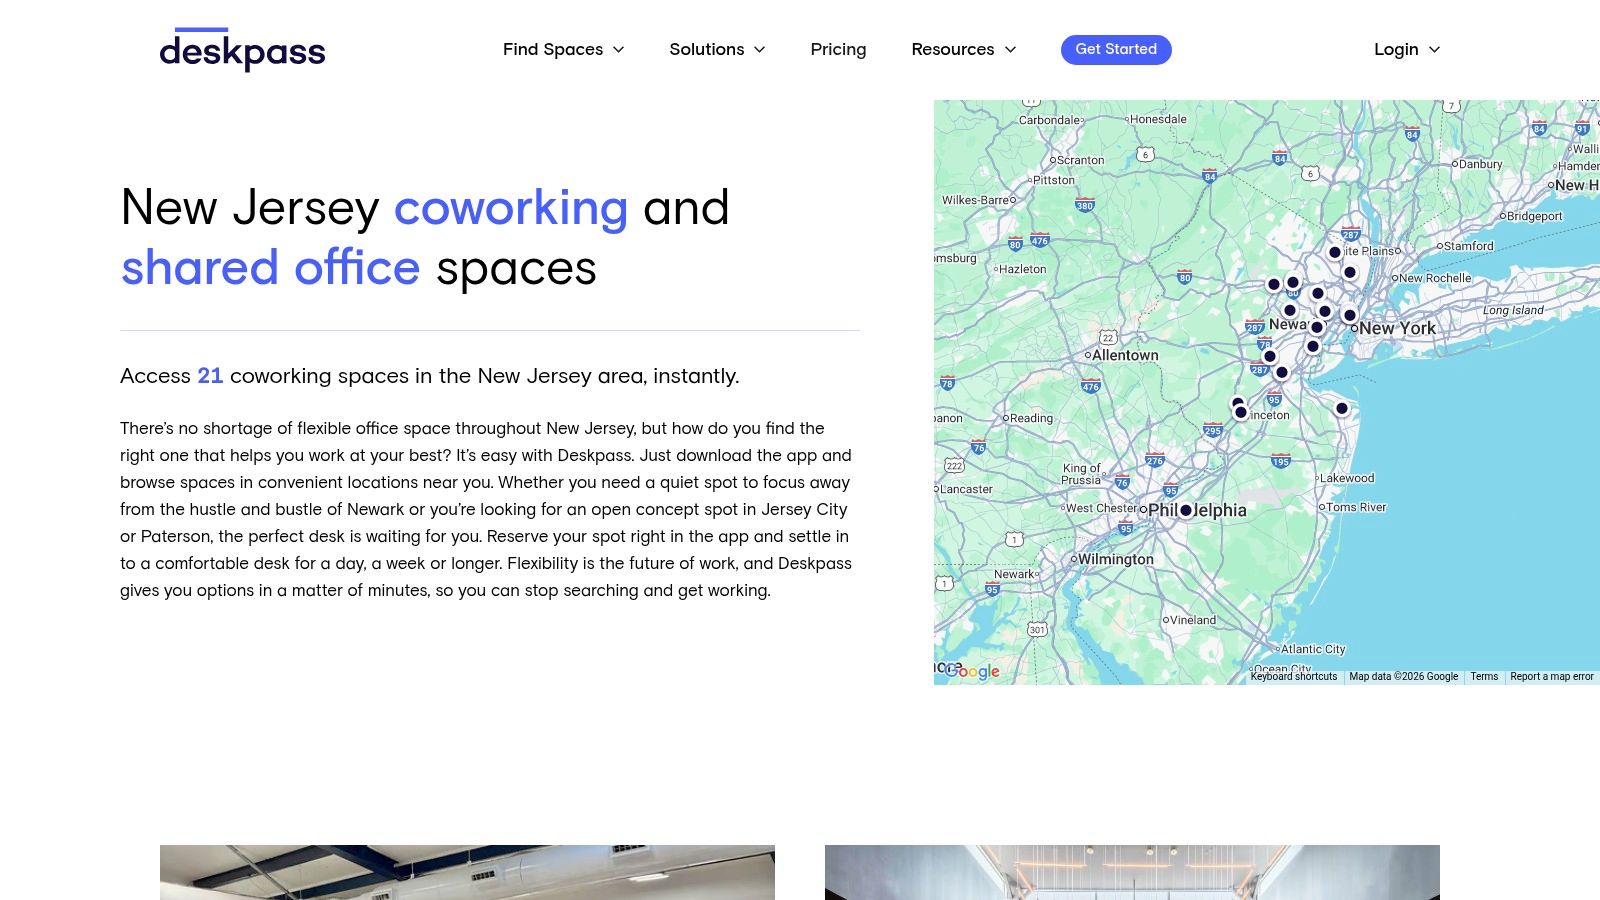
Task: Select the map marker near Philadelphia
Action: pyautogui.click(x=1186, y=510)
